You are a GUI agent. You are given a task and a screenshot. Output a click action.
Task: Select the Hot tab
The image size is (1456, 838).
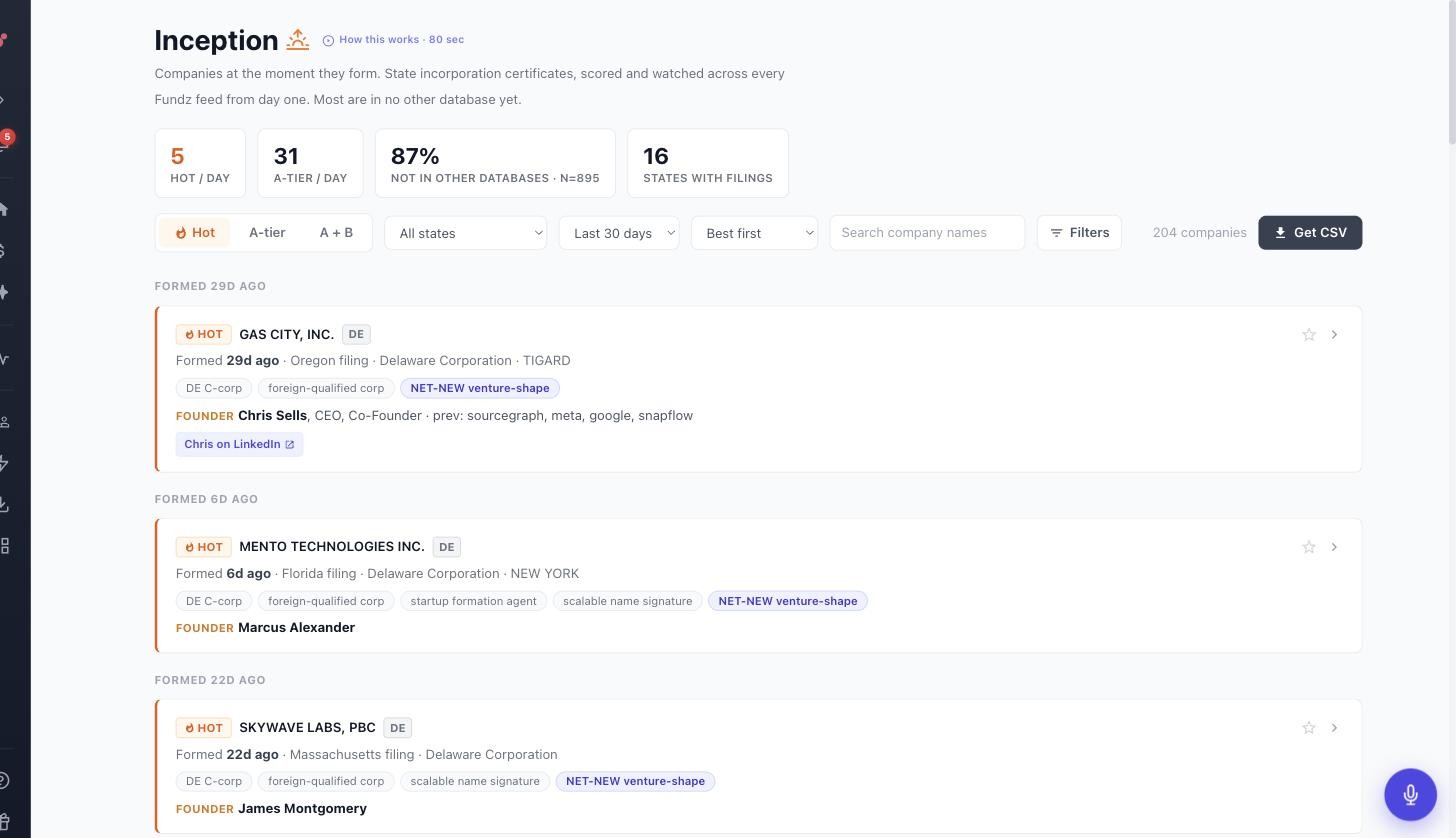point(195,233)
